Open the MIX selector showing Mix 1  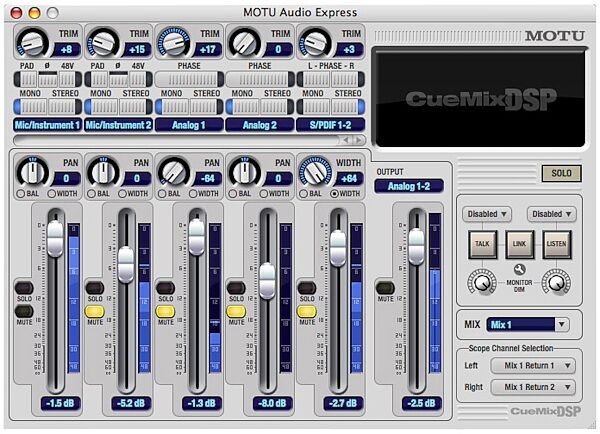527,325
